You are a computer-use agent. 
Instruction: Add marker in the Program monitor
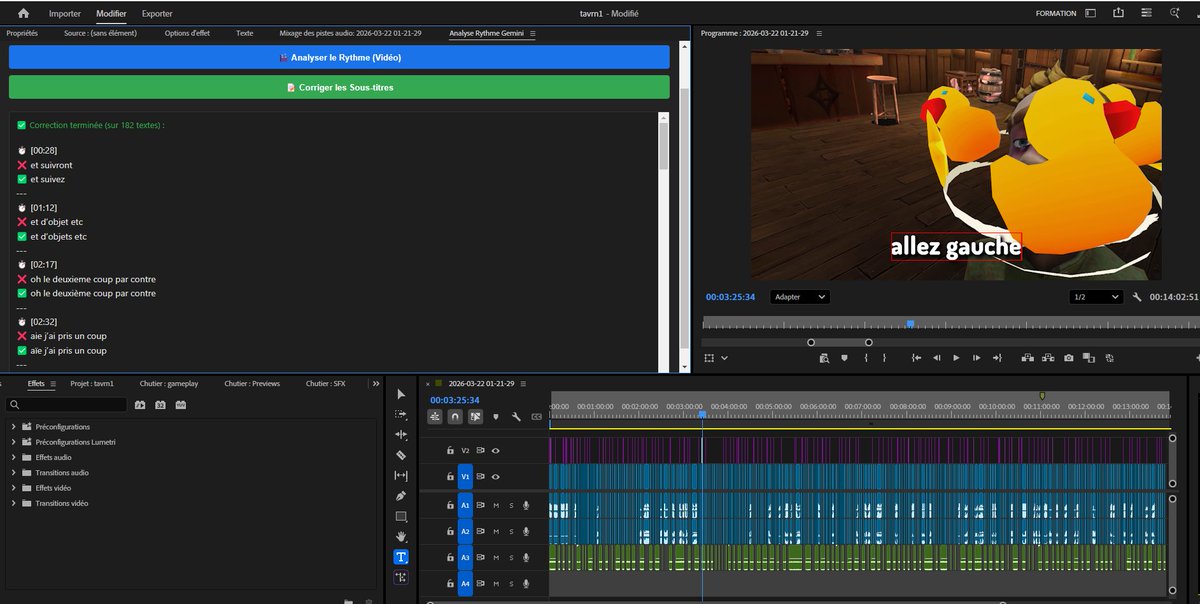(845, 357)
